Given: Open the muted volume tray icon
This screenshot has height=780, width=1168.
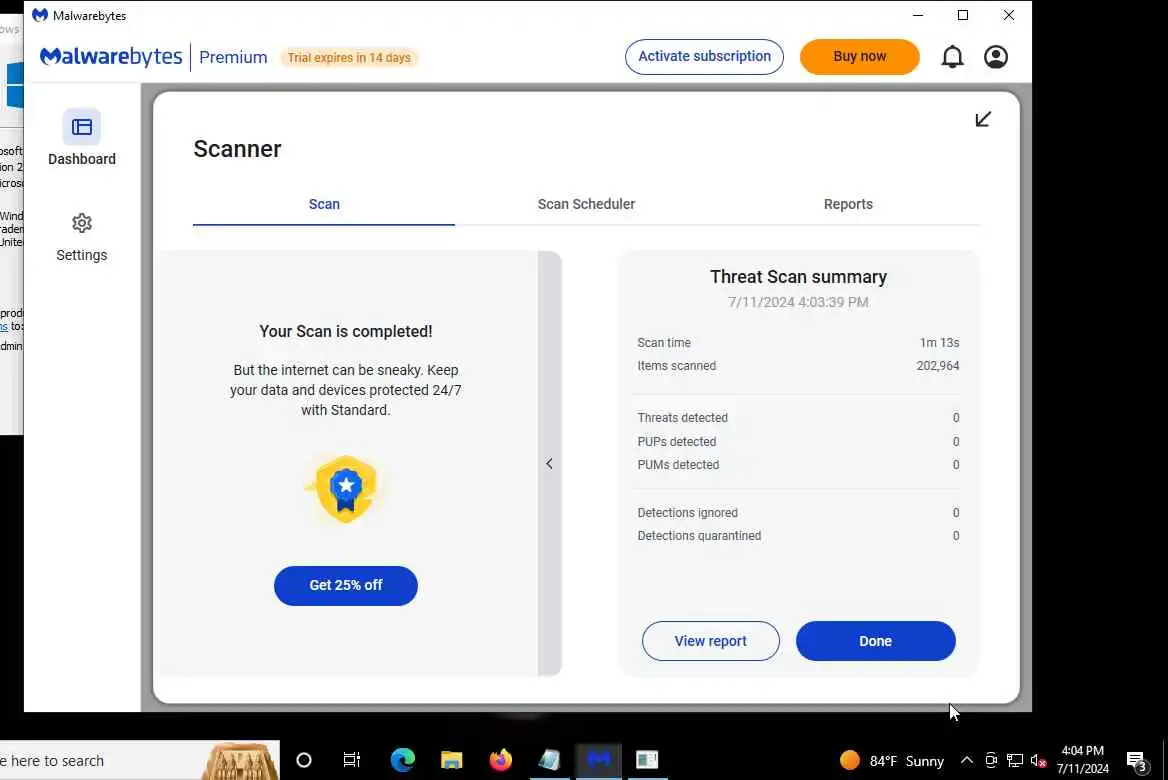Looking at the screenshot, I should [x=1038, y=761].
